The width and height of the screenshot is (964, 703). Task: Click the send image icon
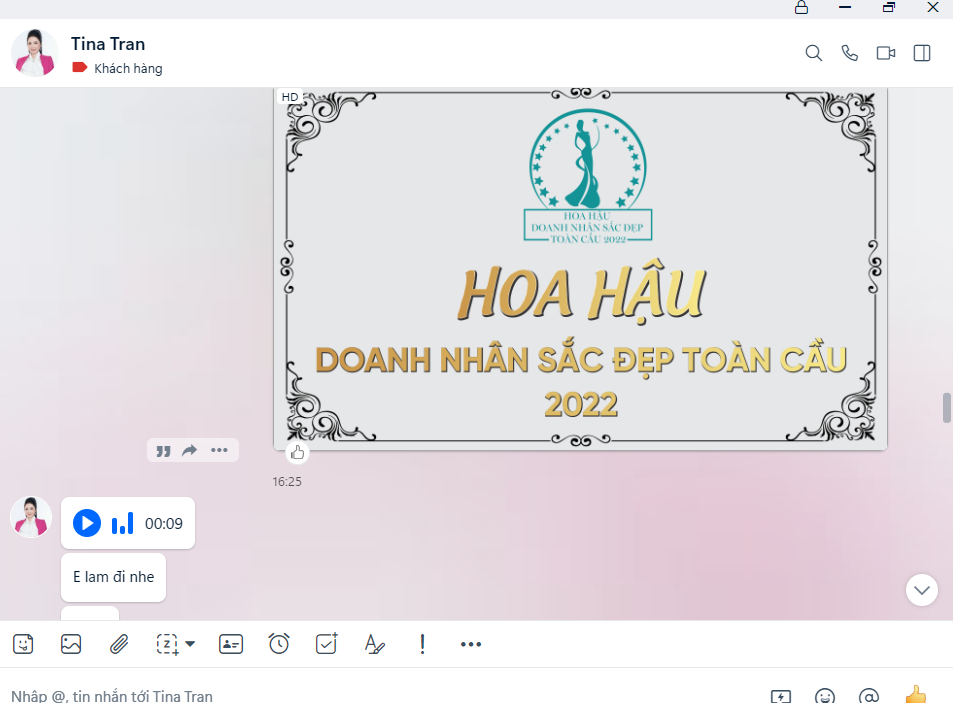(71, 645)
